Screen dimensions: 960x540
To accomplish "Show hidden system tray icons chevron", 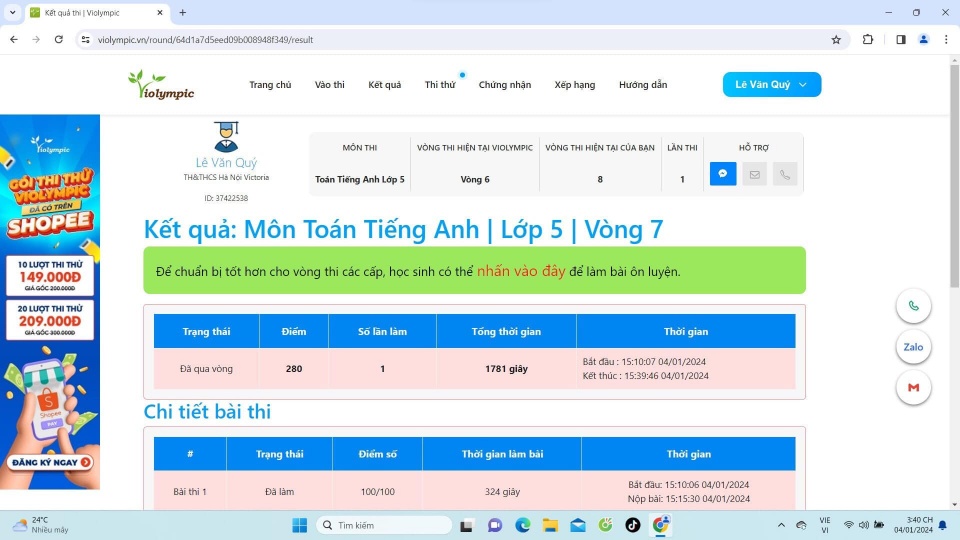I will coord(781,525).
